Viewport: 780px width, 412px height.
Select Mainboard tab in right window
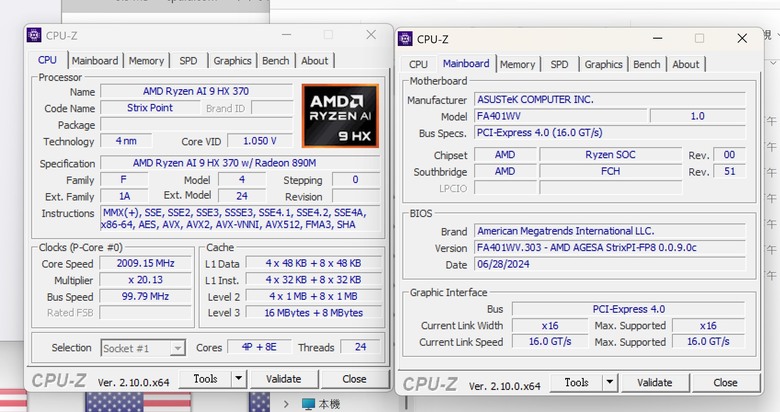tap(466, 63)
